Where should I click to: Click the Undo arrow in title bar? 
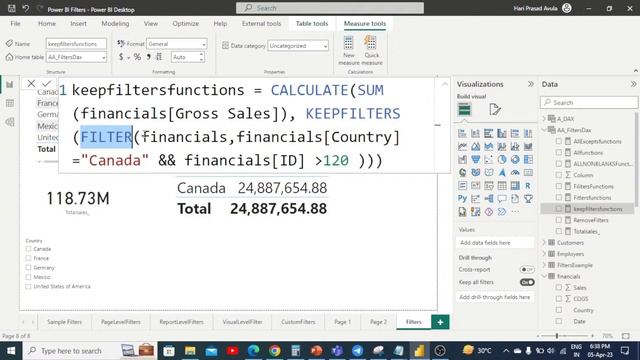coord(26,8)
